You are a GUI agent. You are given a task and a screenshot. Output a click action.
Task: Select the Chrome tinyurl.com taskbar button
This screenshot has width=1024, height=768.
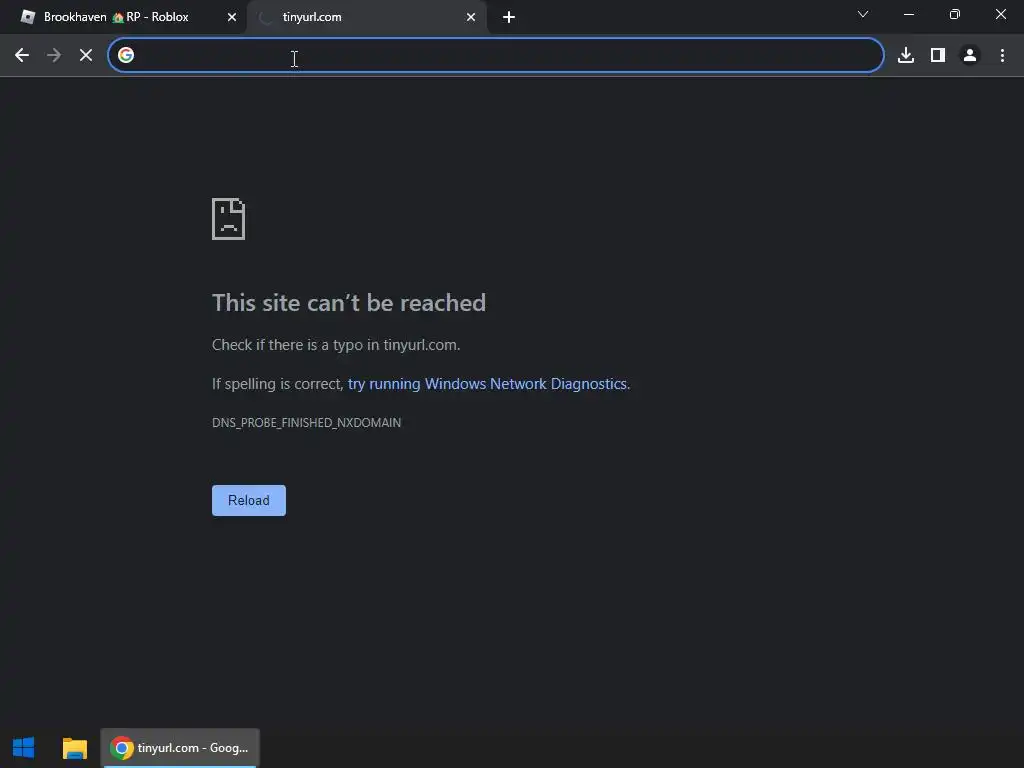click(180, 748)
